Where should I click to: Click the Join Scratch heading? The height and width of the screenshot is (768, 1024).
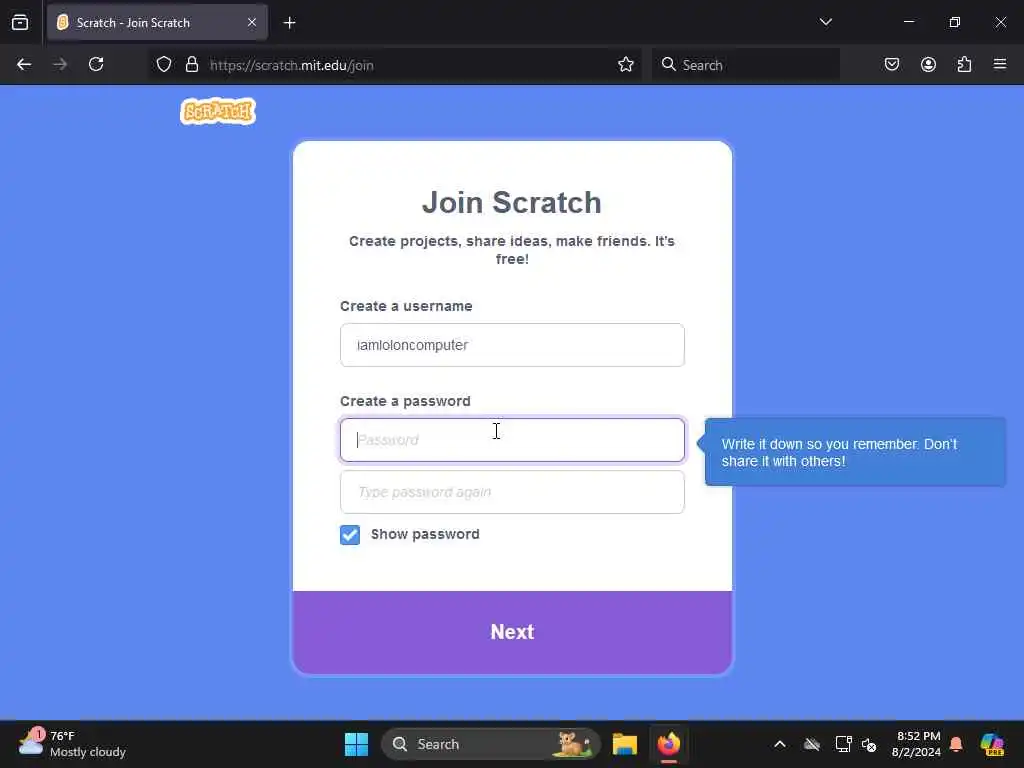511,202
